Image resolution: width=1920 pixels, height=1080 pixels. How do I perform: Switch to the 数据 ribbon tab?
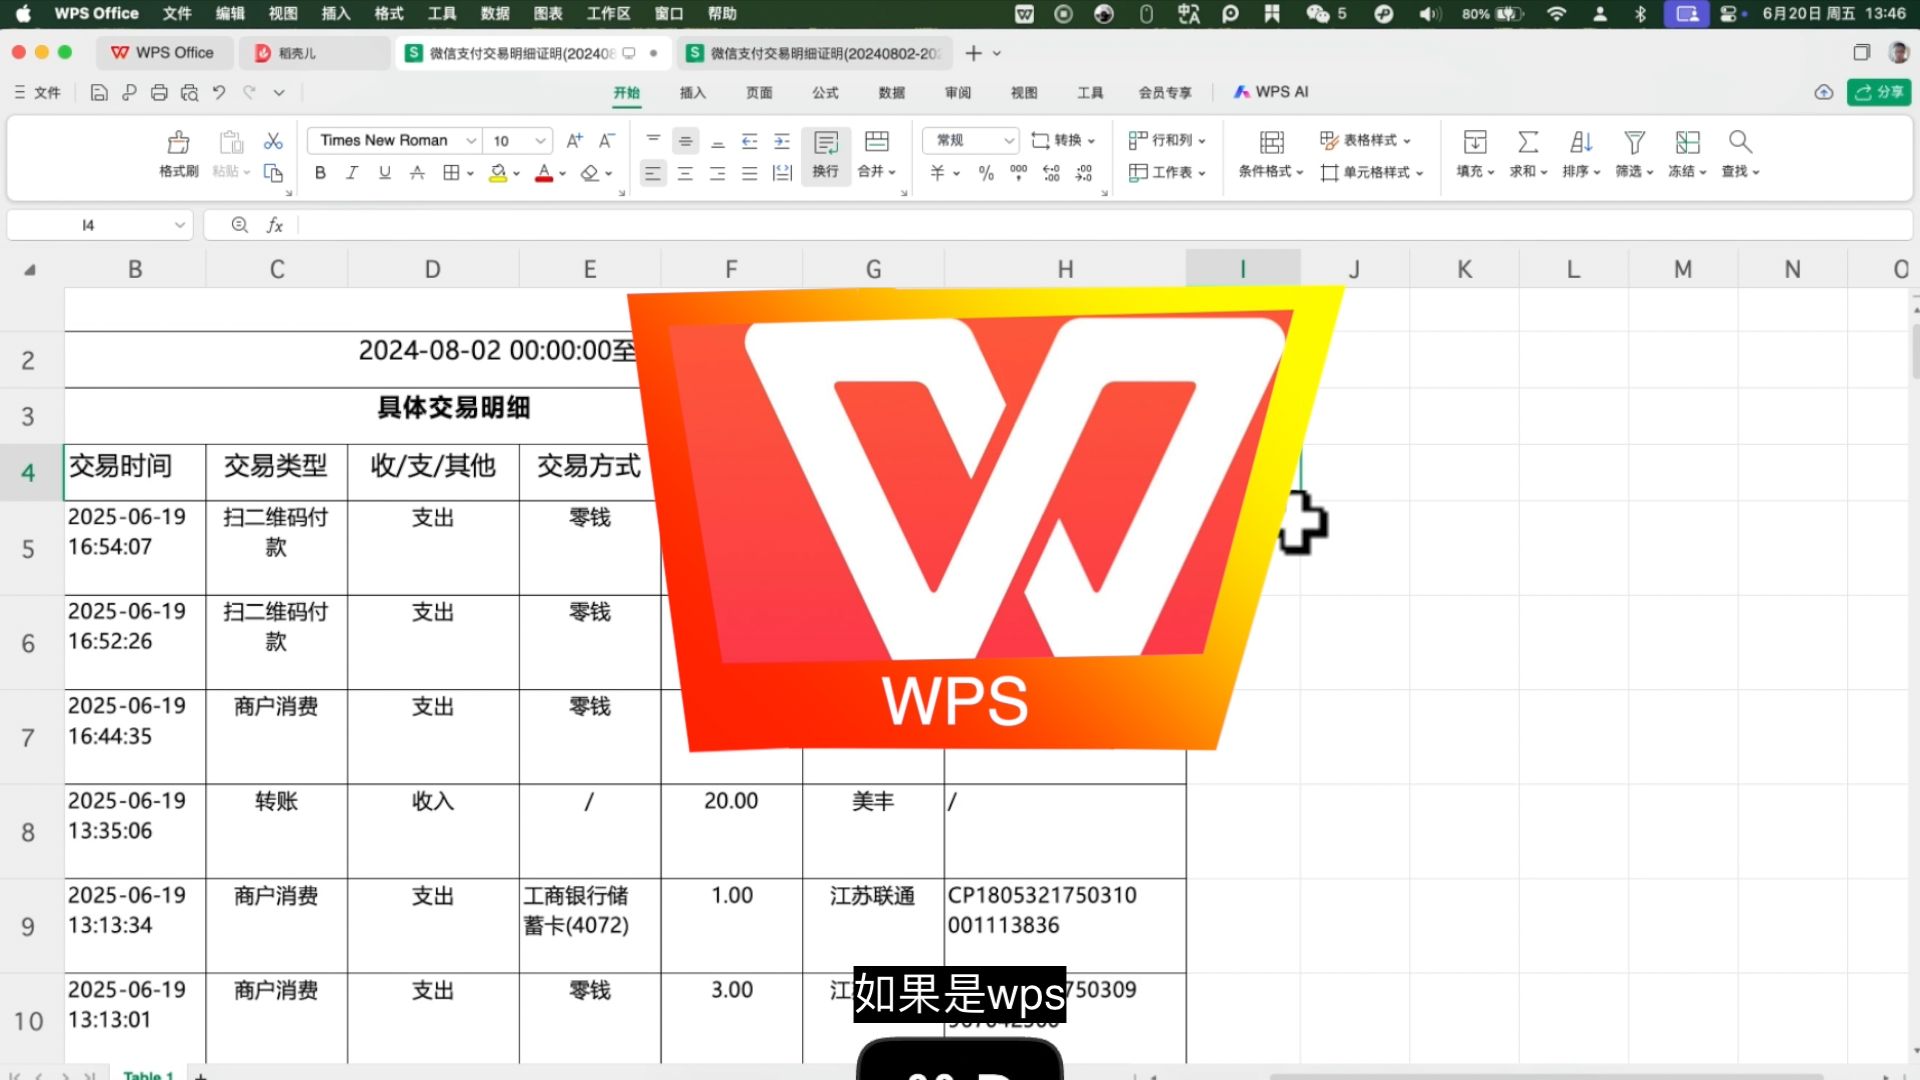click(x=892, y=92)
